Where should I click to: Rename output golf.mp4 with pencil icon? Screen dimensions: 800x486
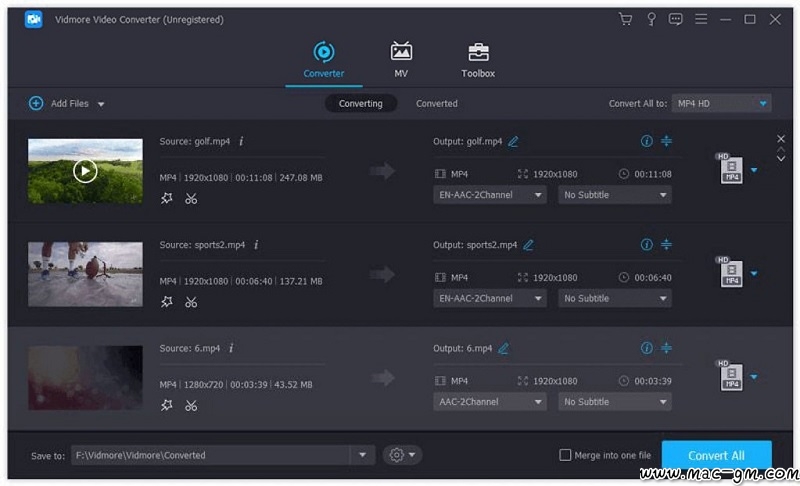(x=513, y=142)
